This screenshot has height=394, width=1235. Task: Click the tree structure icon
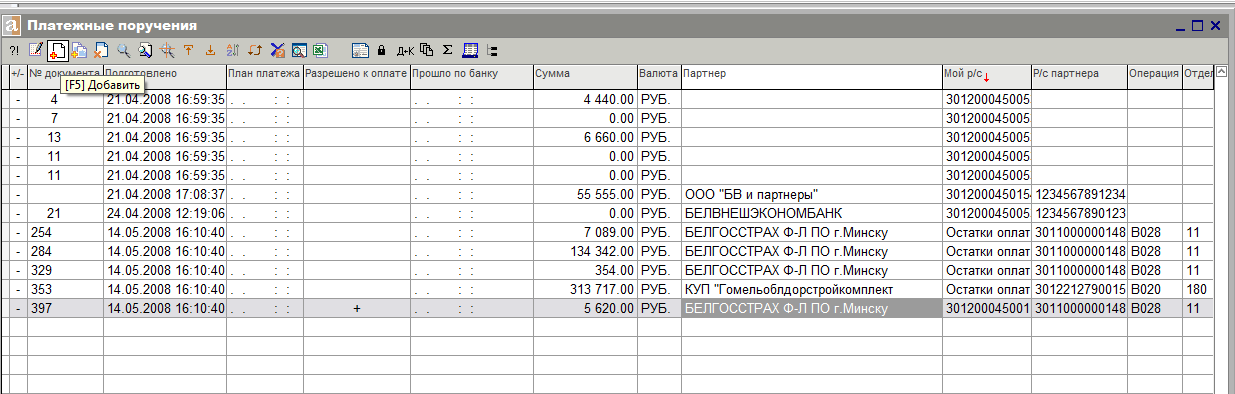[491, 50]
